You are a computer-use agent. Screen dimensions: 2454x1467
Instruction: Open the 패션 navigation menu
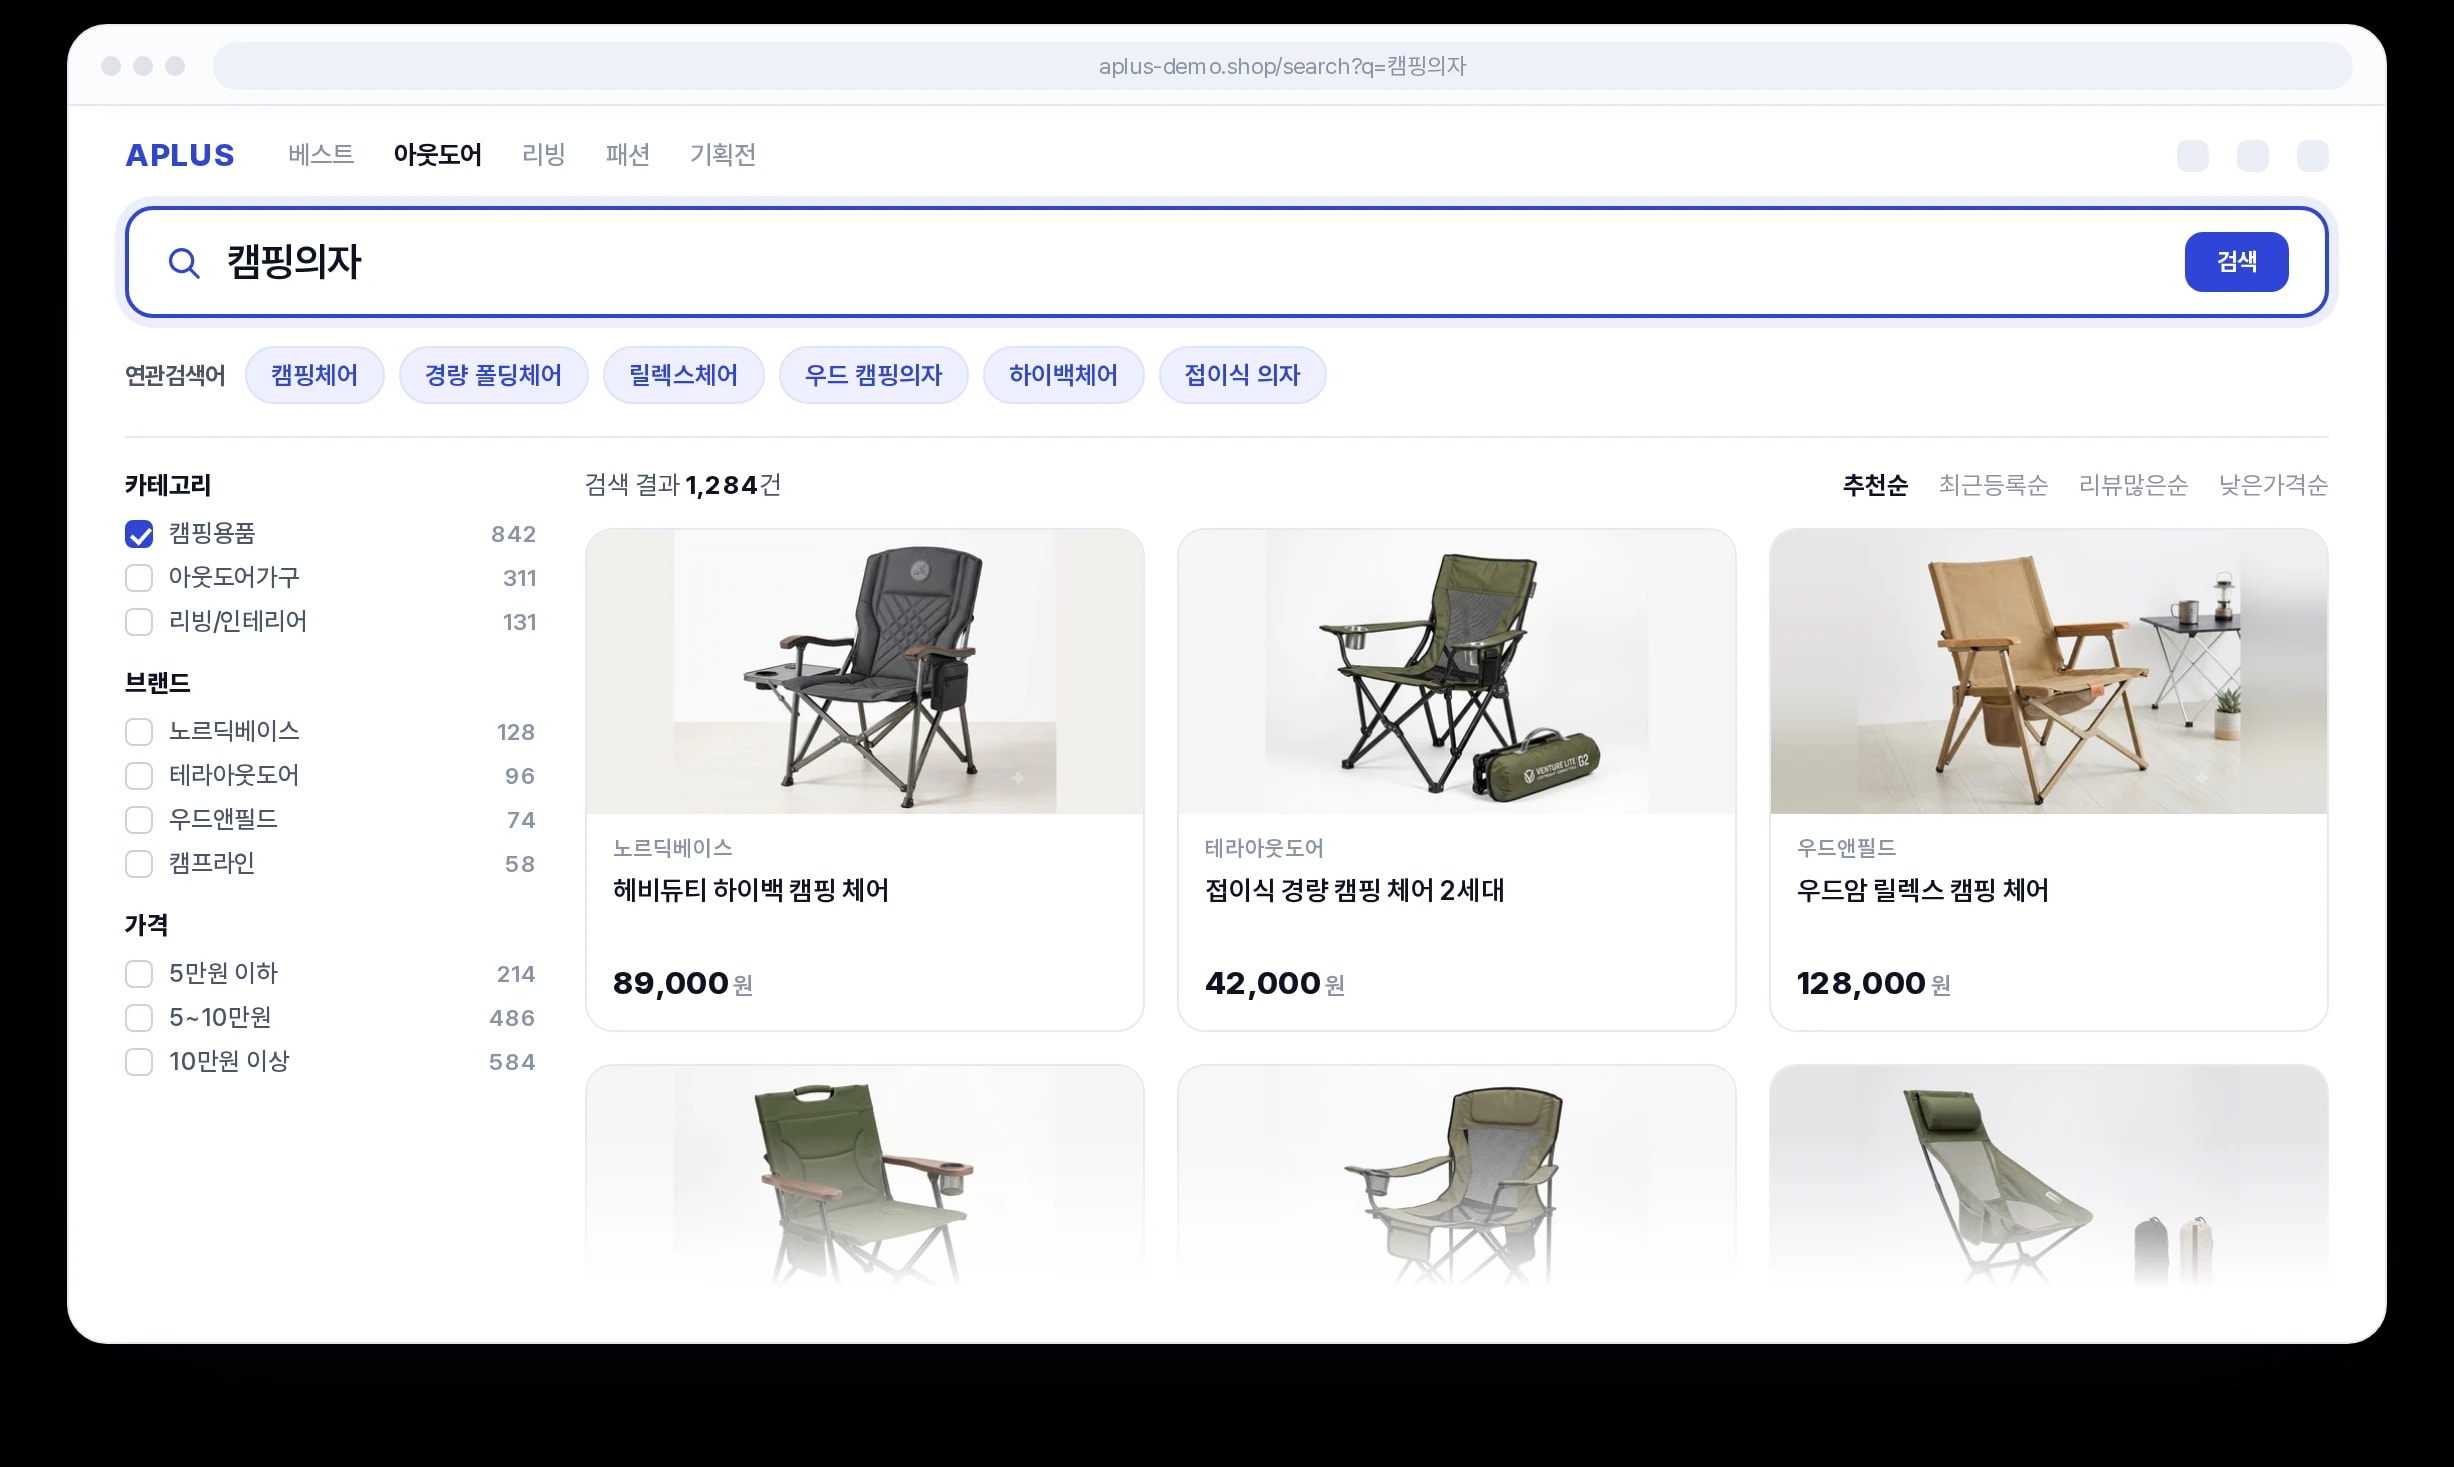point(628,155)
